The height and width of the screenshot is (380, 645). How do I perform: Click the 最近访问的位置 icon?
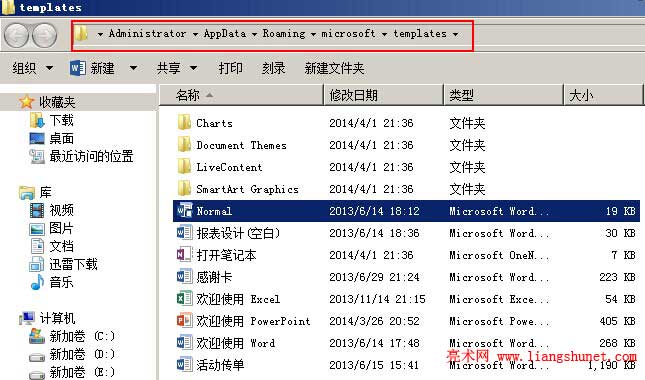click(x=37, y=156)
